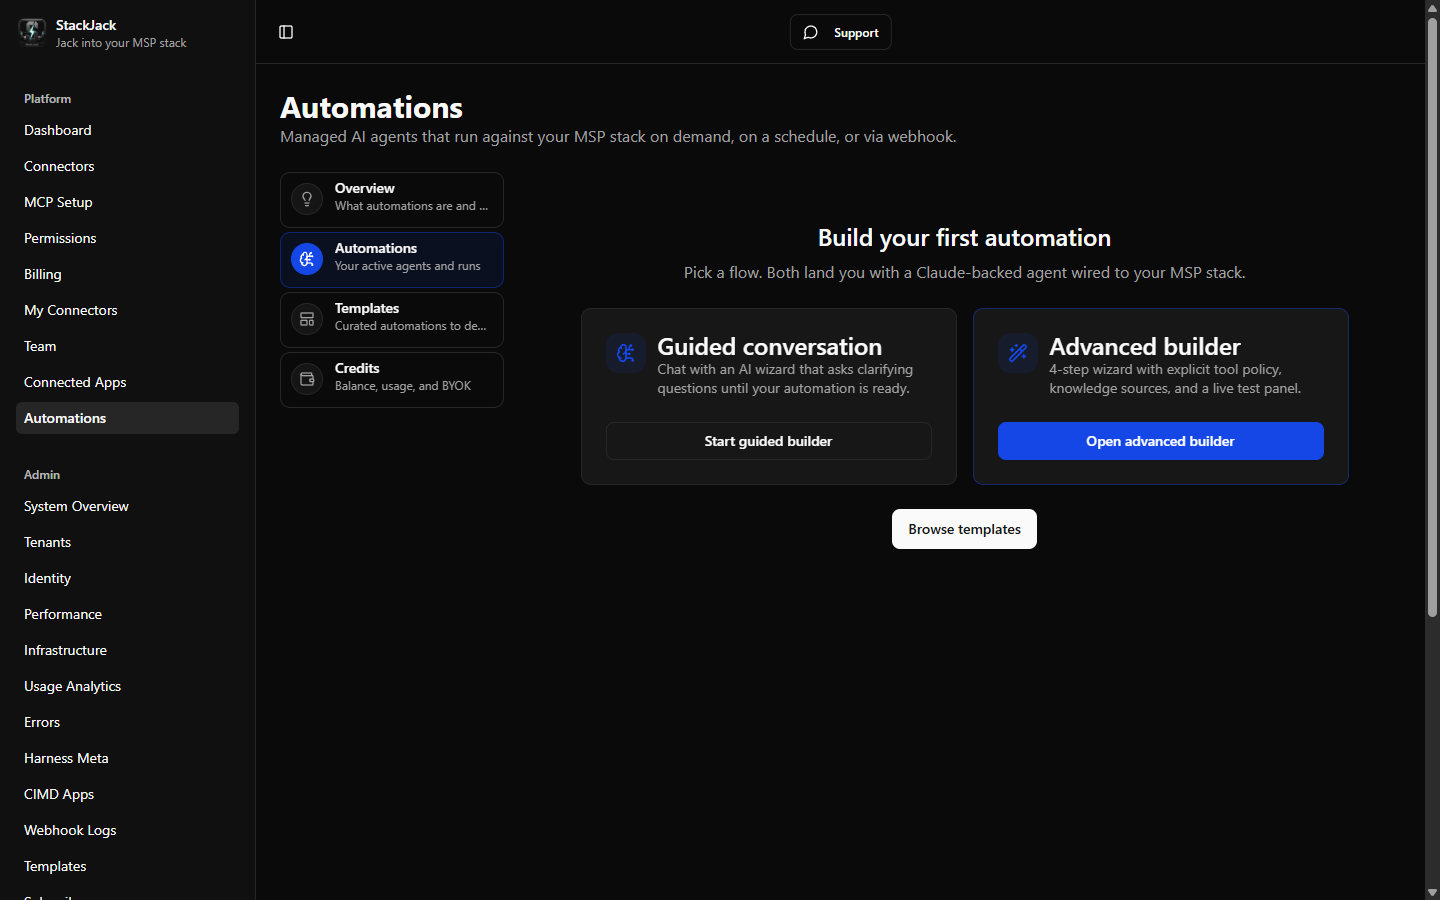Open System Overview admin page
This screenshot has height=900, width=1440.
pyautogui.click(x=127, y=506)
